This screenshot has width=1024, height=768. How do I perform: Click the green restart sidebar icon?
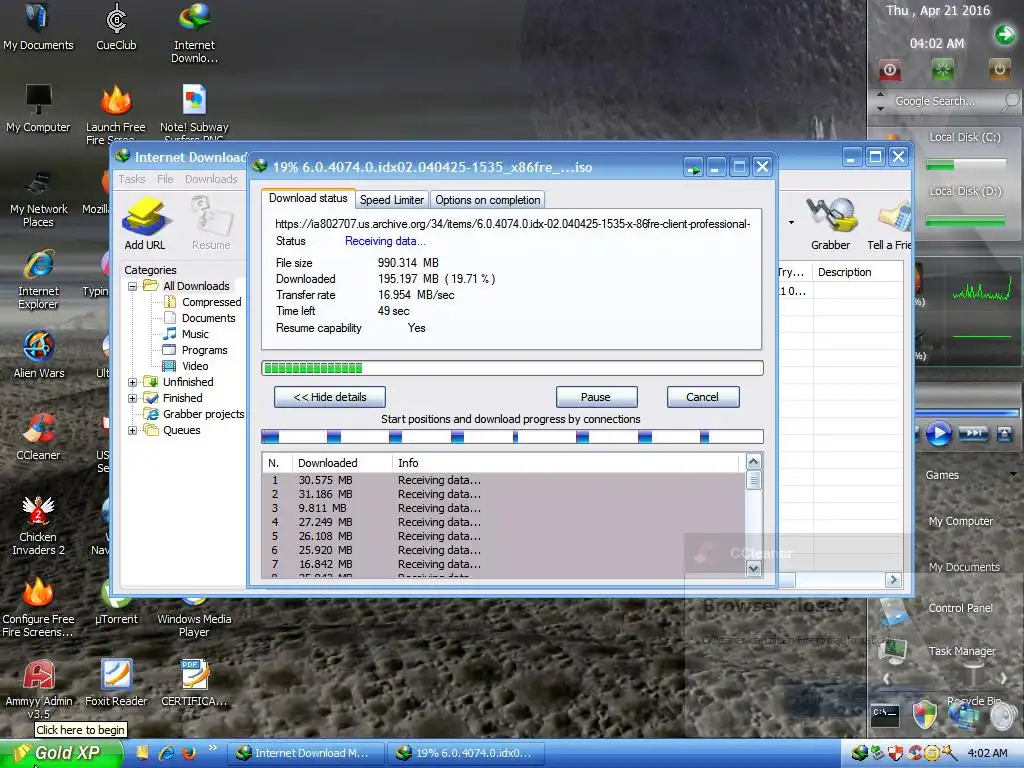pyautogui.click(x=942, y=69)
